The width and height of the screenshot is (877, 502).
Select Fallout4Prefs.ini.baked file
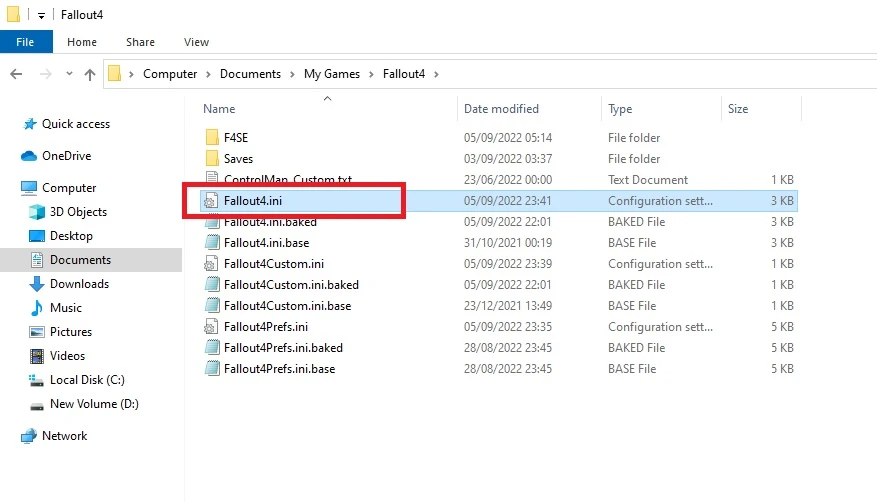283,348
